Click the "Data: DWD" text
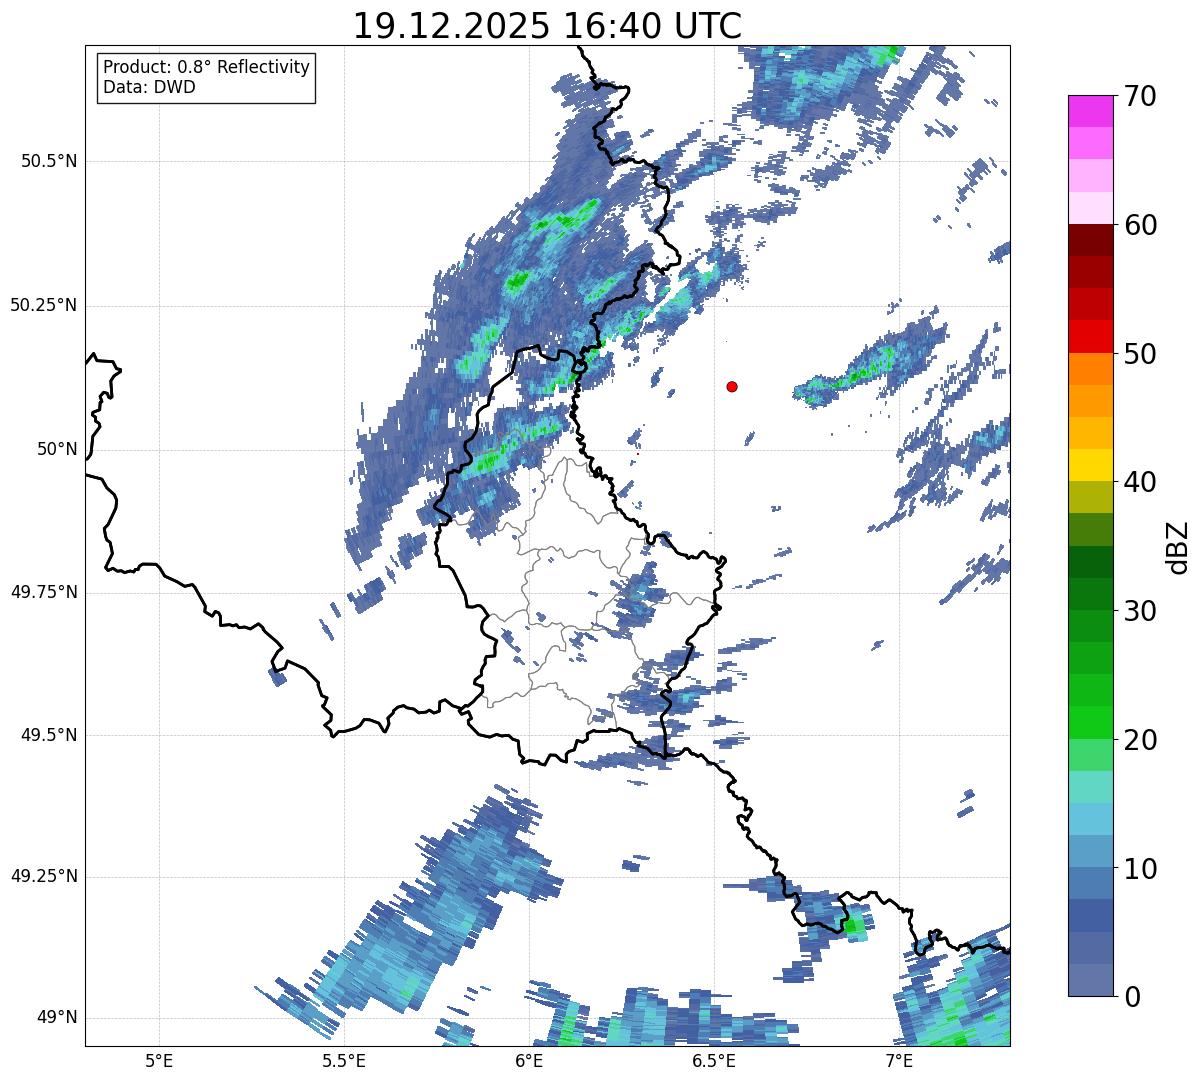1202x1081 pixels. (x=149, y=87)
